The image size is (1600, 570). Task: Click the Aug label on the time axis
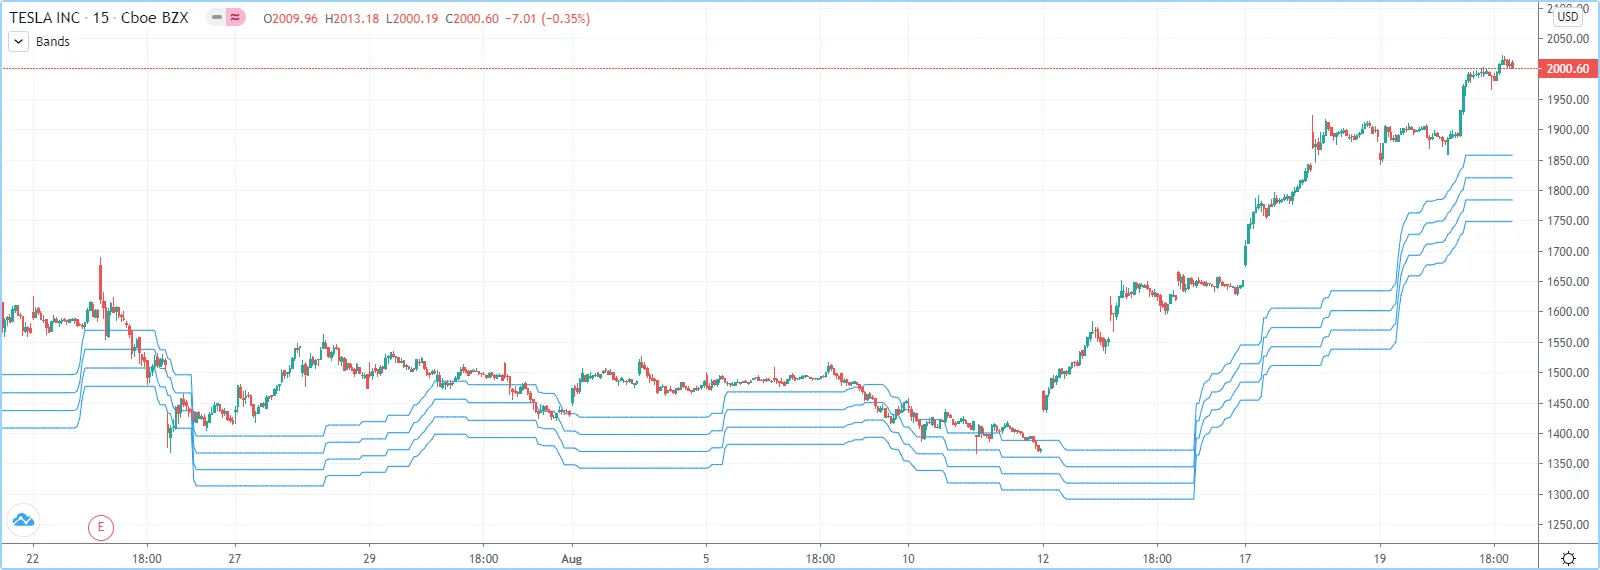[571, 559]
